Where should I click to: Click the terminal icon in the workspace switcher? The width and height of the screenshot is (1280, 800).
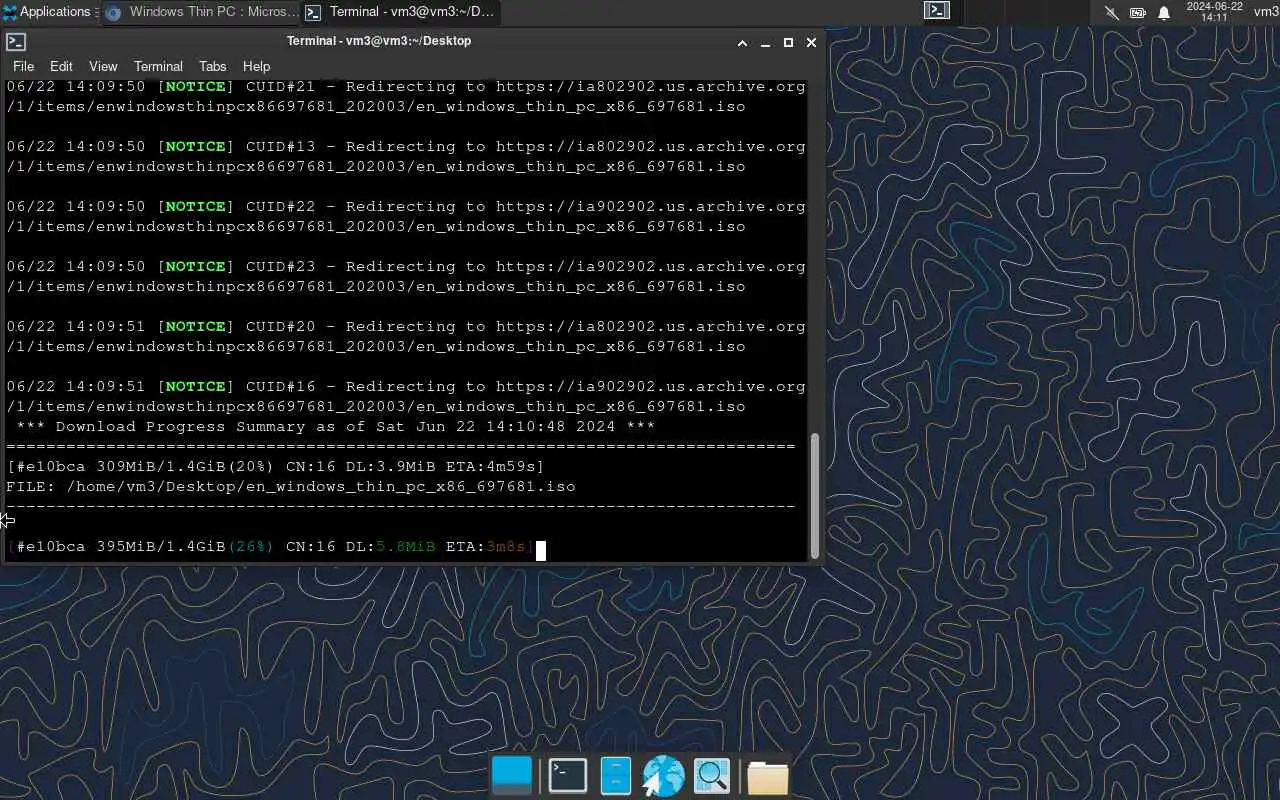click(x=937, y=11)
